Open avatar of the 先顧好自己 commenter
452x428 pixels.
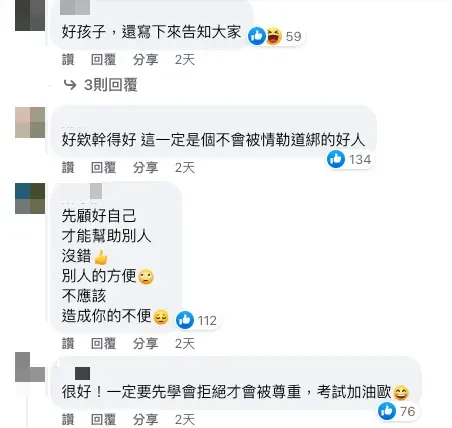(30, 198)
